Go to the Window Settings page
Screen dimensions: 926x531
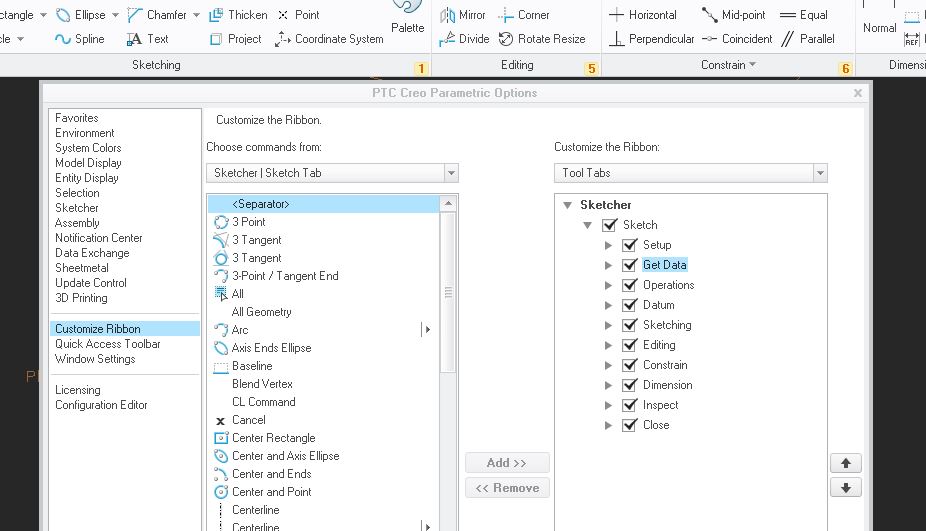tap(95, 359)
